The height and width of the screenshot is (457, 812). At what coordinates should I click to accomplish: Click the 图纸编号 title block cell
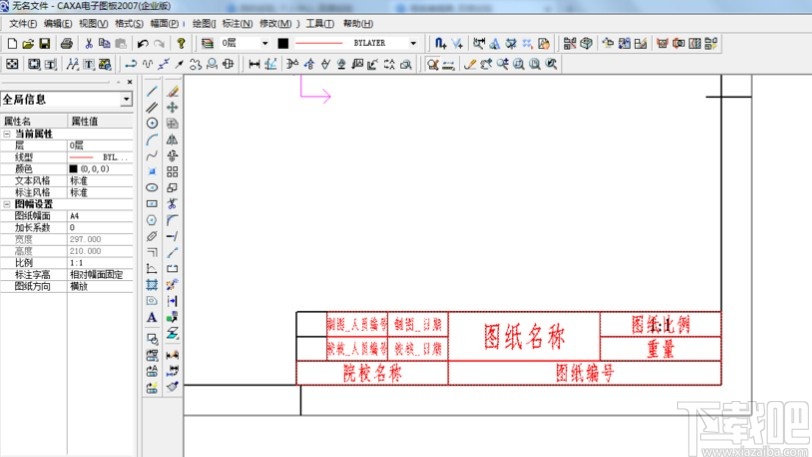[585, 373]
